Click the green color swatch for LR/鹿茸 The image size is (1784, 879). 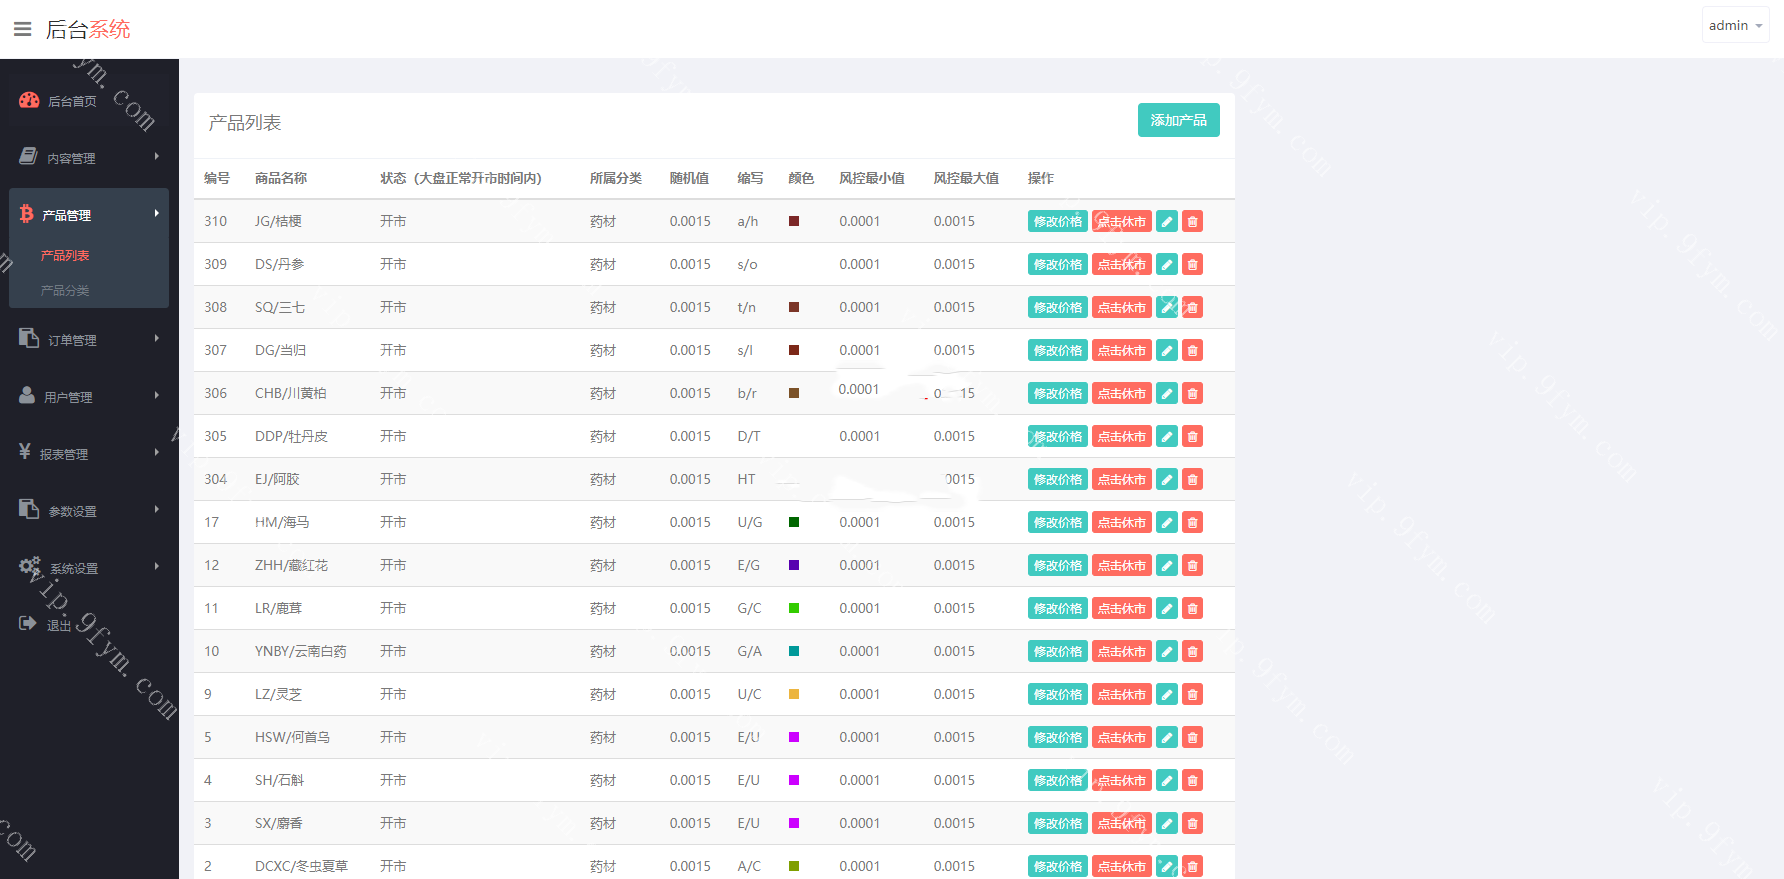click(794, 608)
